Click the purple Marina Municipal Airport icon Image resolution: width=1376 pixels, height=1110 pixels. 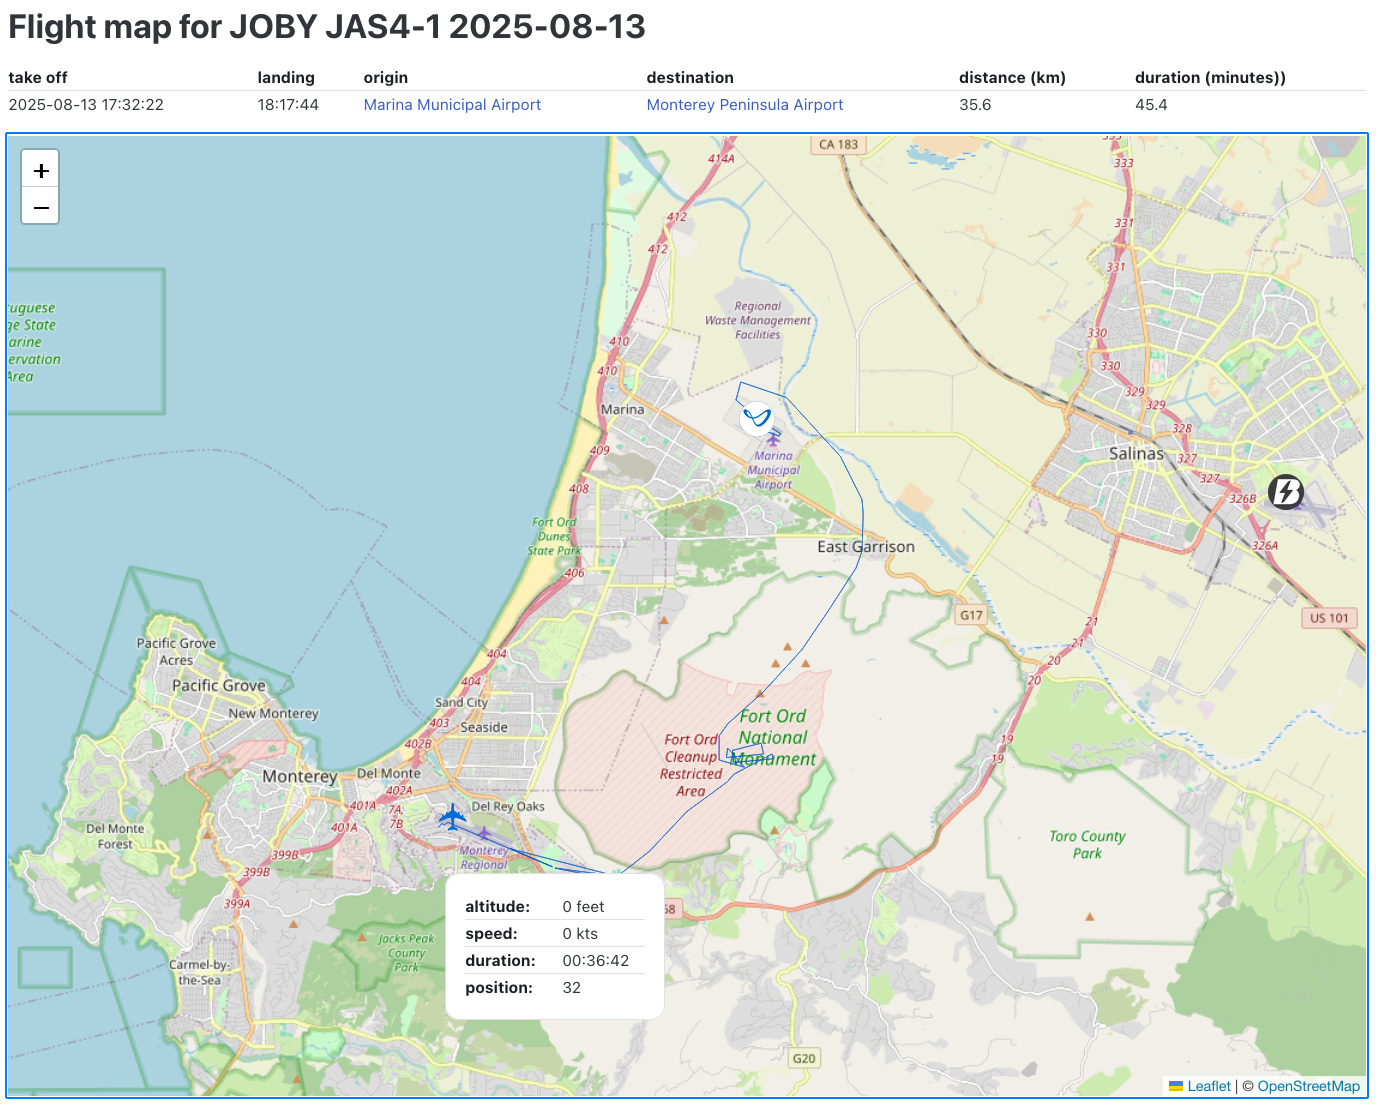coord(772,439)
